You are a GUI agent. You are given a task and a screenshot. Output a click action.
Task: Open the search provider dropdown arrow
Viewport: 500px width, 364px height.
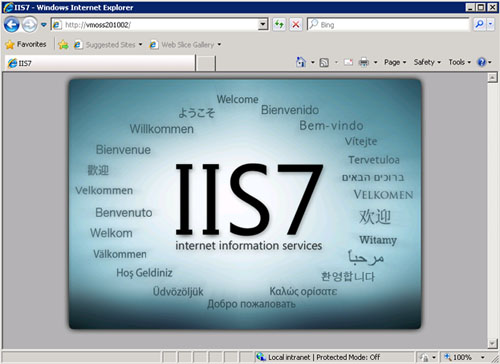(x=490, y=24)
